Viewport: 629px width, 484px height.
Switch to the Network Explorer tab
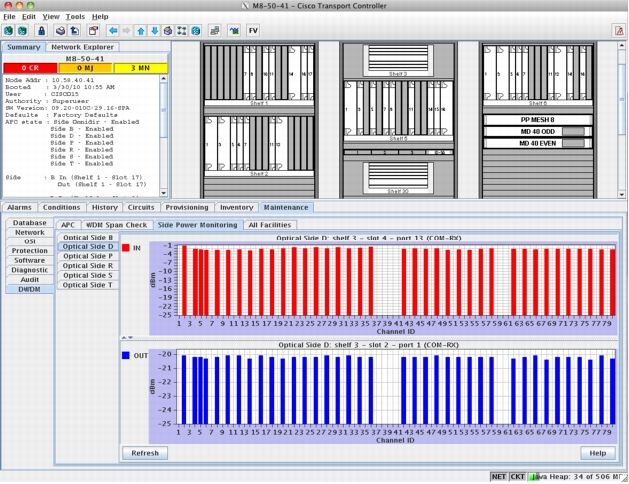pos(82,47)
